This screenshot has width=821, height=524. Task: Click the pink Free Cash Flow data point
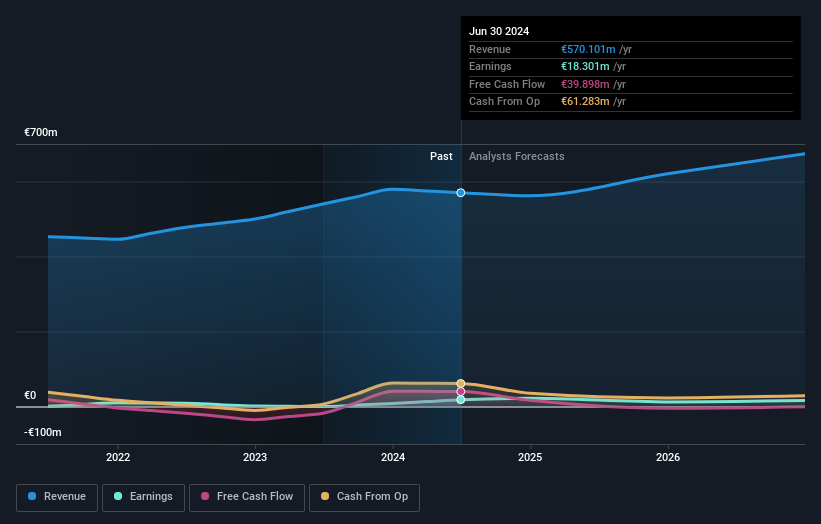[x=461, y=392]
